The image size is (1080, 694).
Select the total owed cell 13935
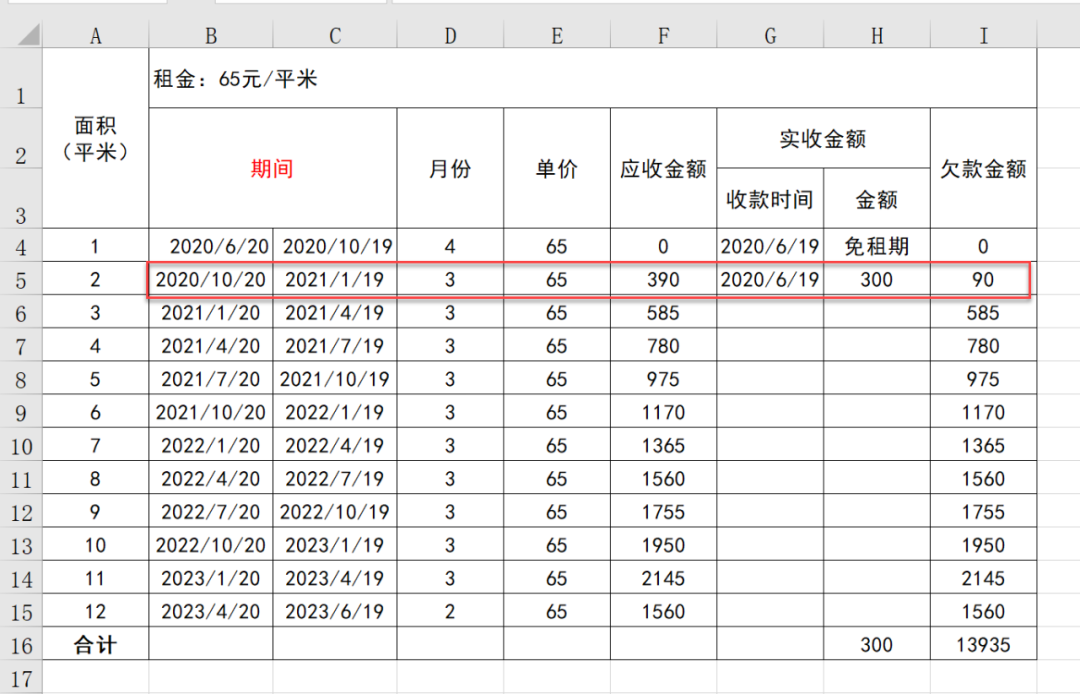pos(983,645)
